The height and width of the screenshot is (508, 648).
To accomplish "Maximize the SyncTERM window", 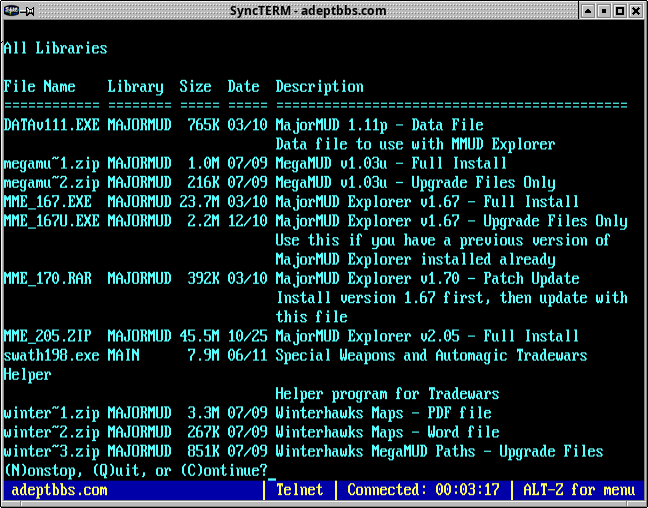I will tap(620, 10).
